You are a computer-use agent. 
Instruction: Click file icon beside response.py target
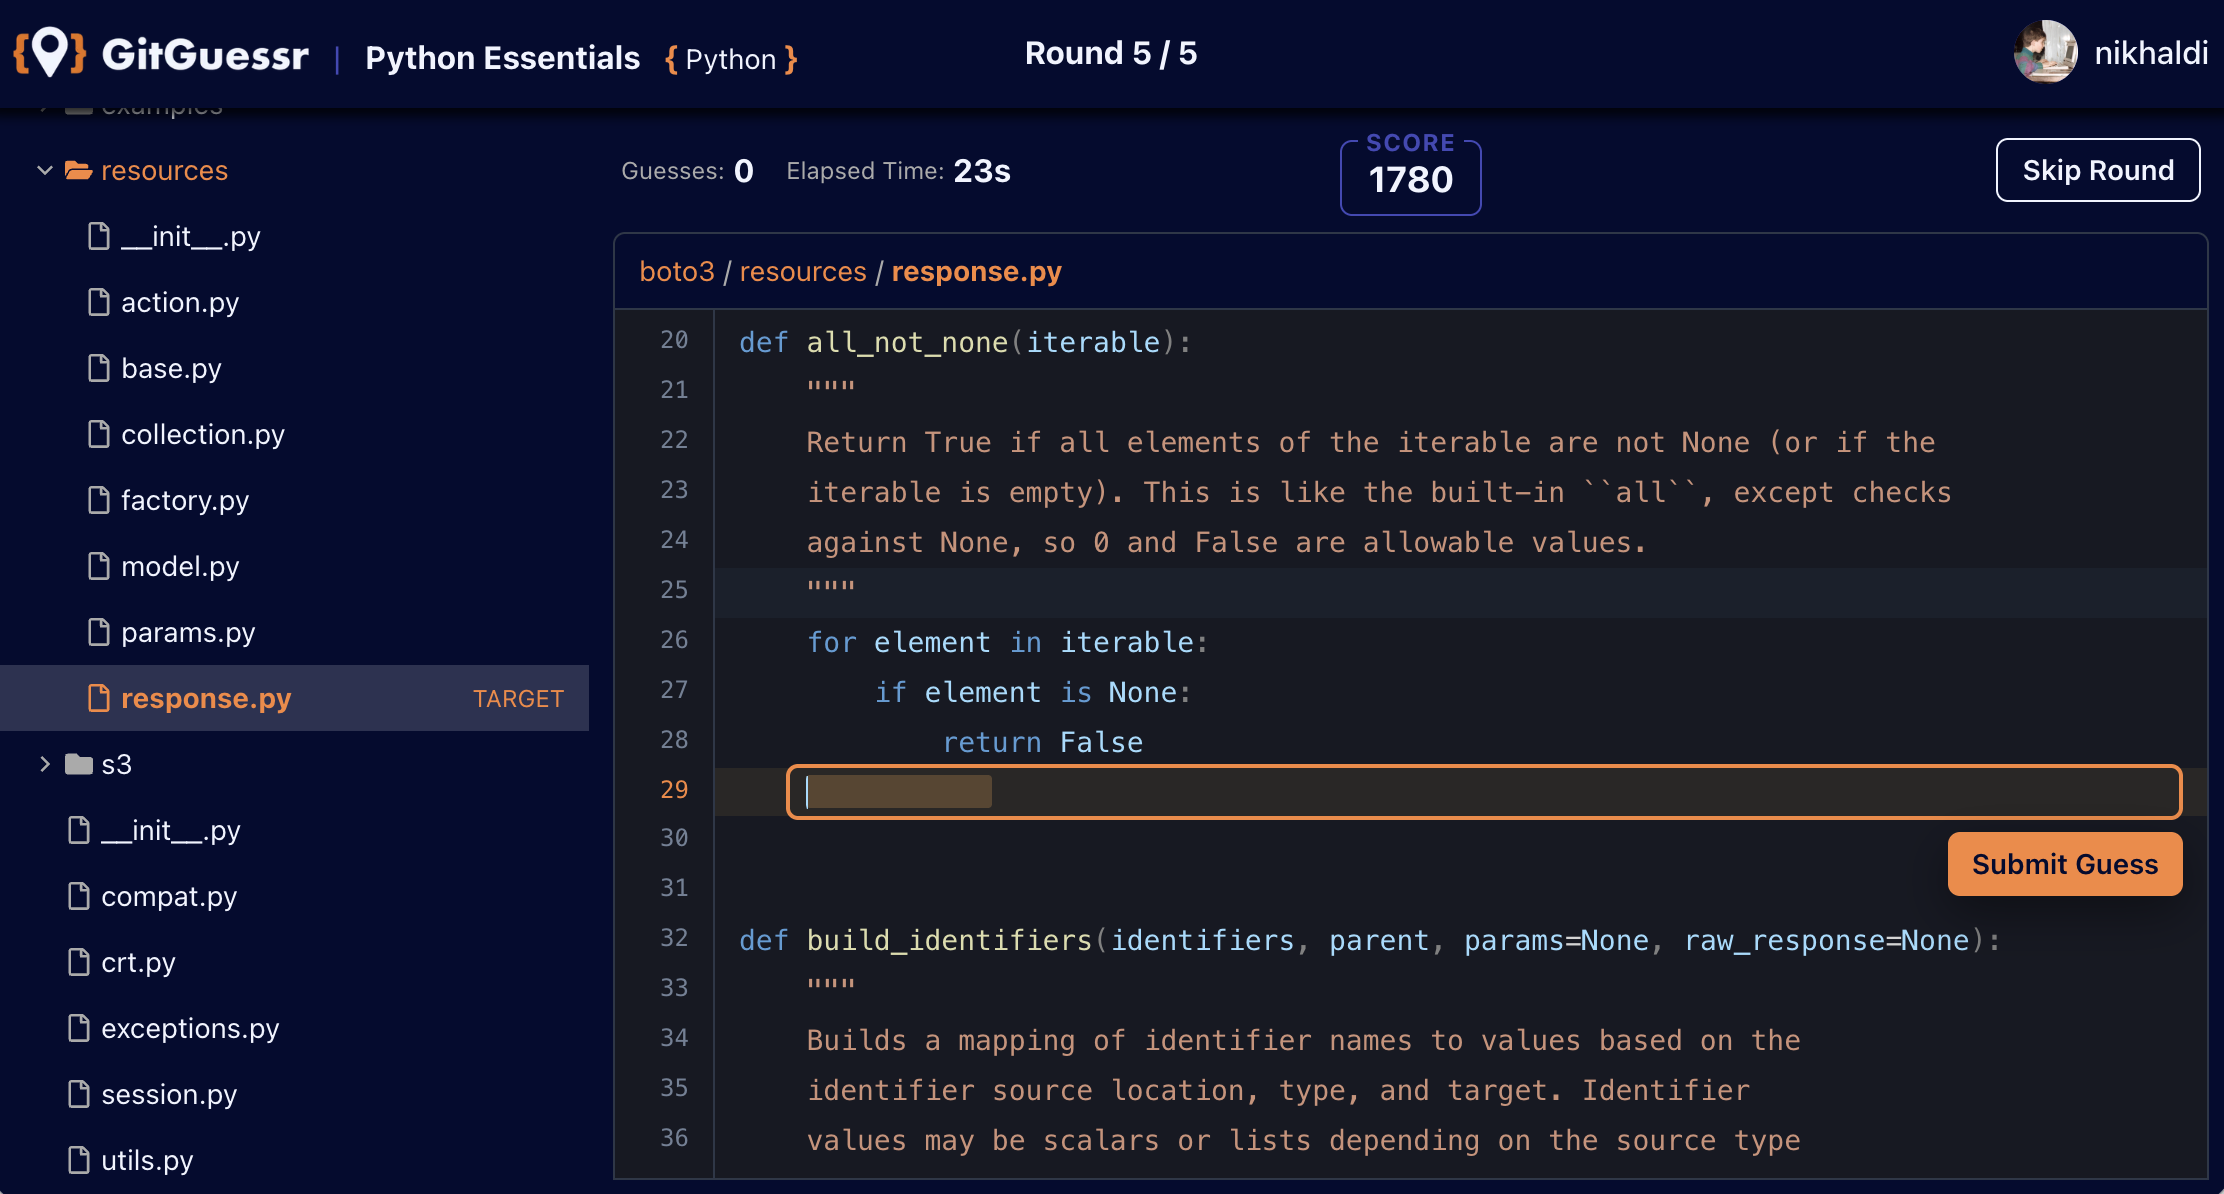[99, 698]
